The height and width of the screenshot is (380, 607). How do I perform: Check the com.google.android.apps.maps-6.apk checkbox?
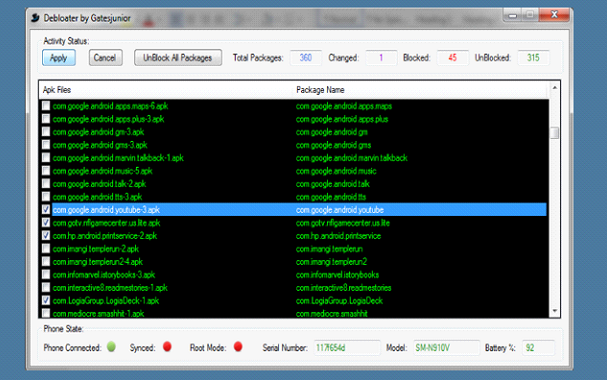46,106
